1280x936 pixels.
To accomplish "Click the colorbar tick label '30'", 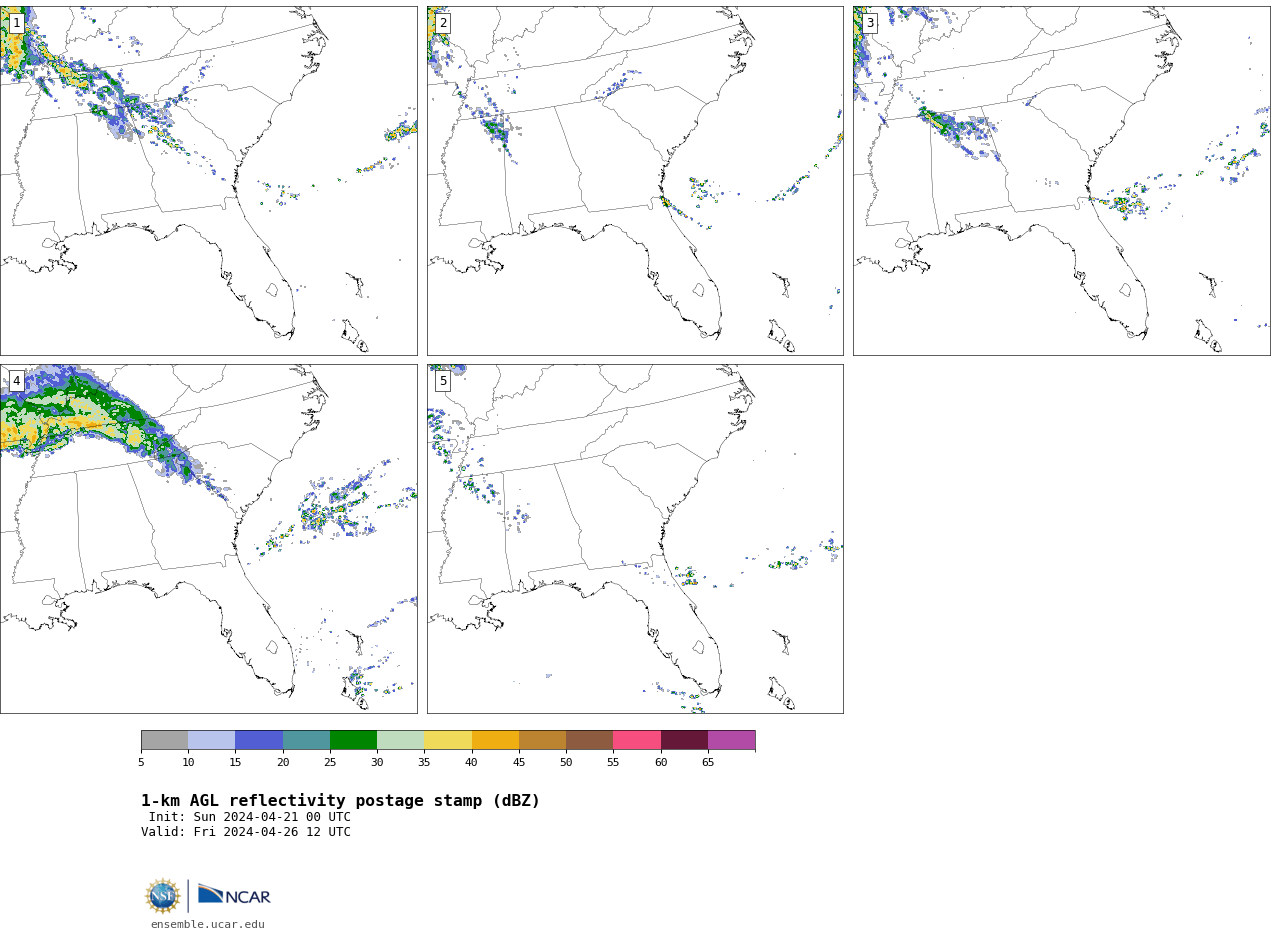I will [x=377, y=763].
